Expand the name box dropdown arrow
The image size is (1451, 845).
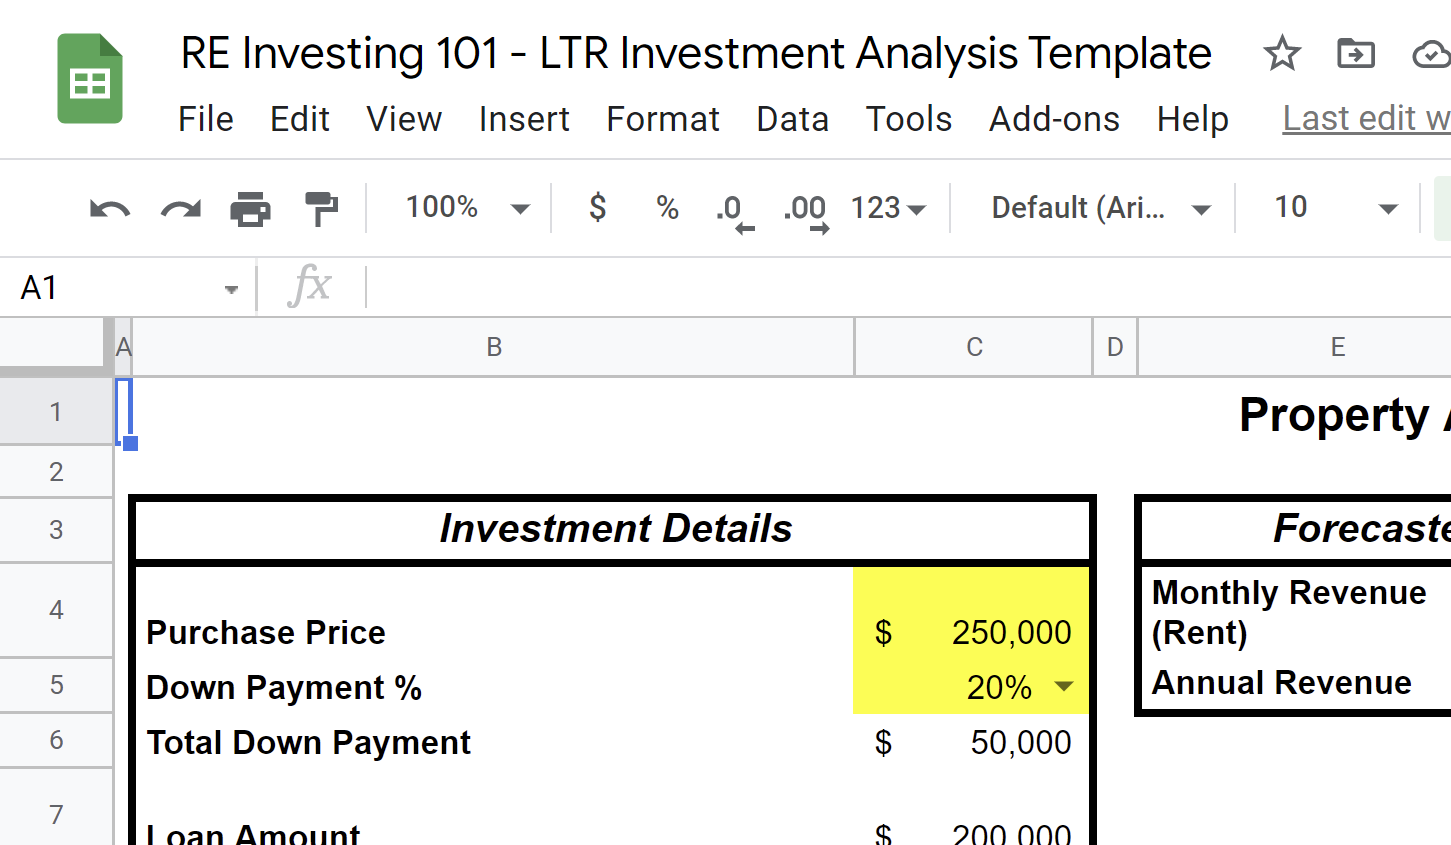pyautogui.click(x=231, y=289)
